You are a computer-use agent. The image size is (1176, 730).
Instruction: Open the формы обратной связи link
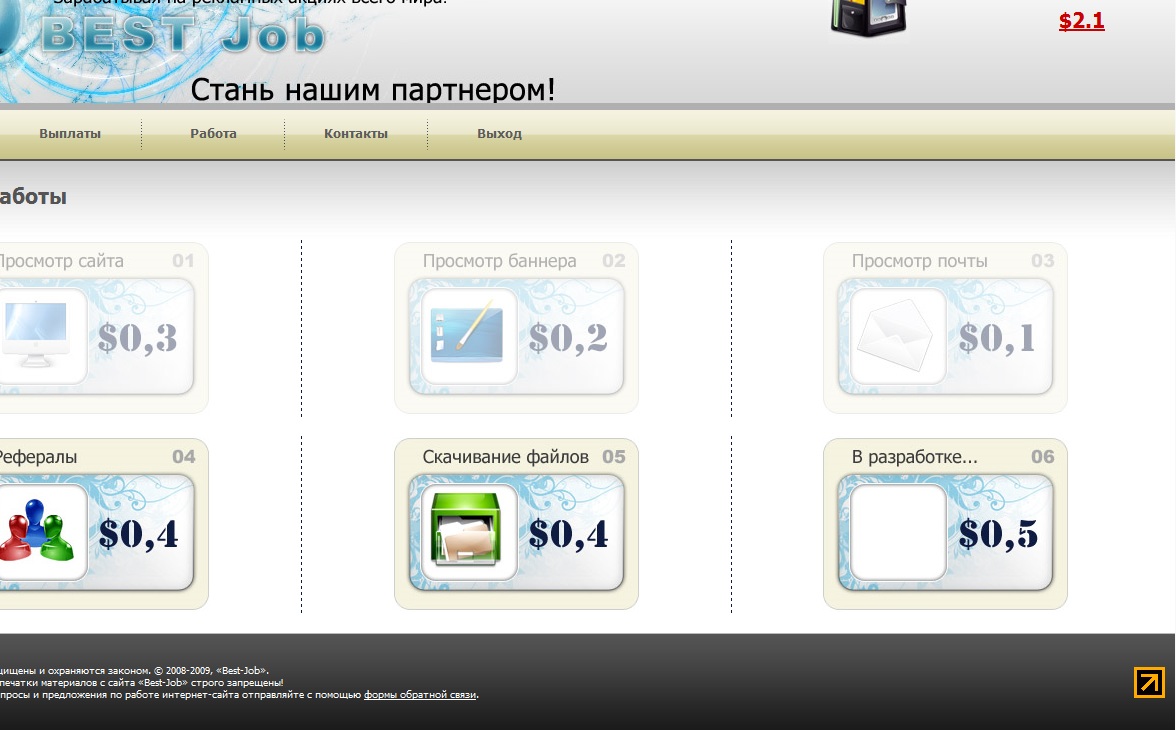pyautogui.click(x=419, y=695)
